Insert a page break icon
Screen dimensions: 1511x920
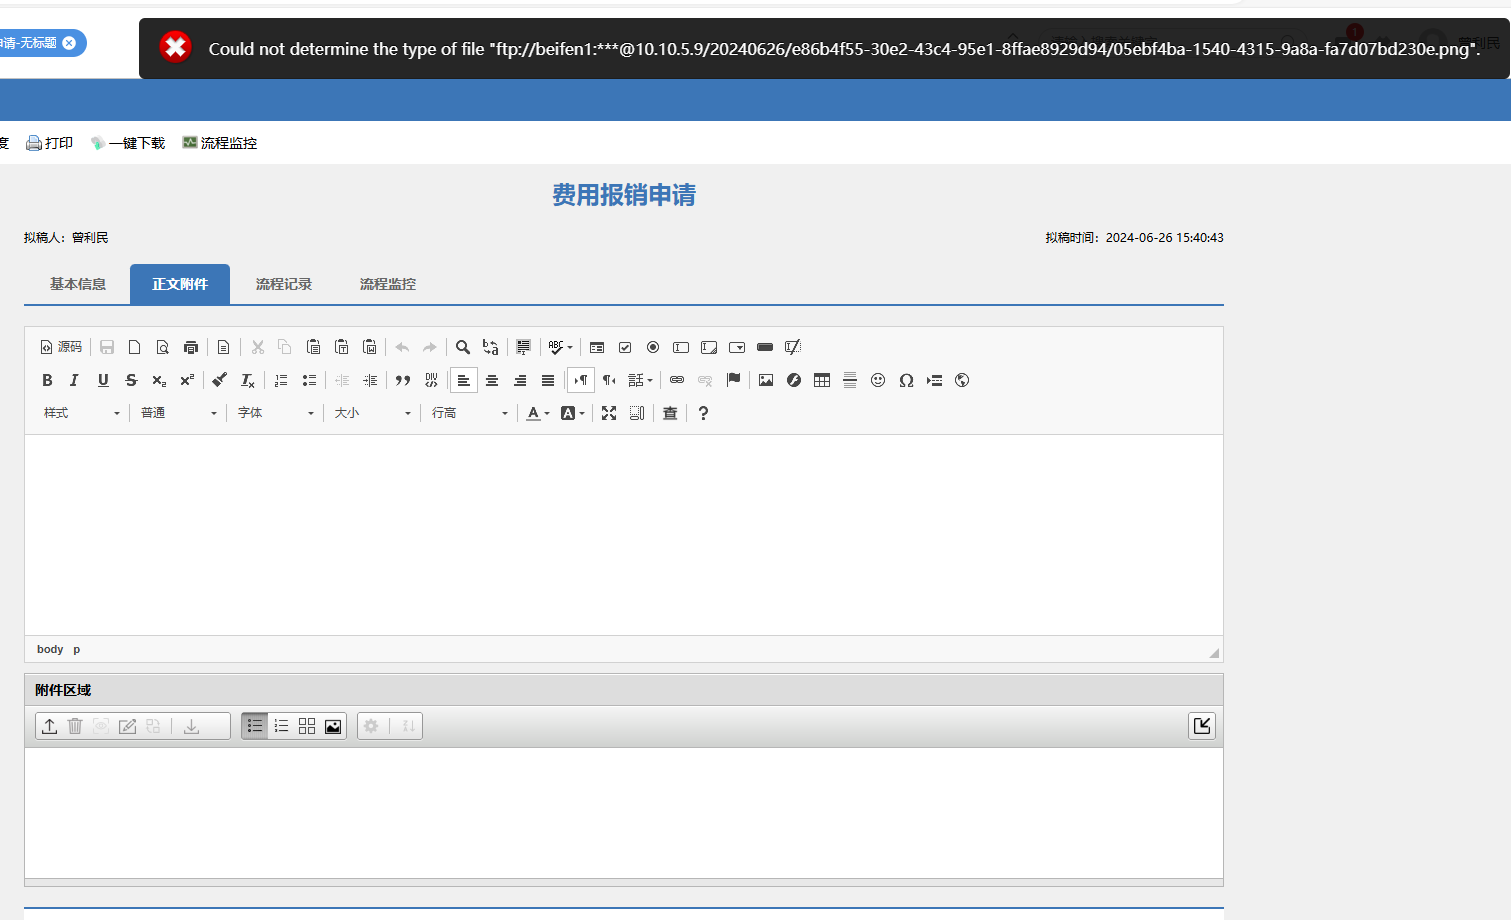(x=934, y=380)
